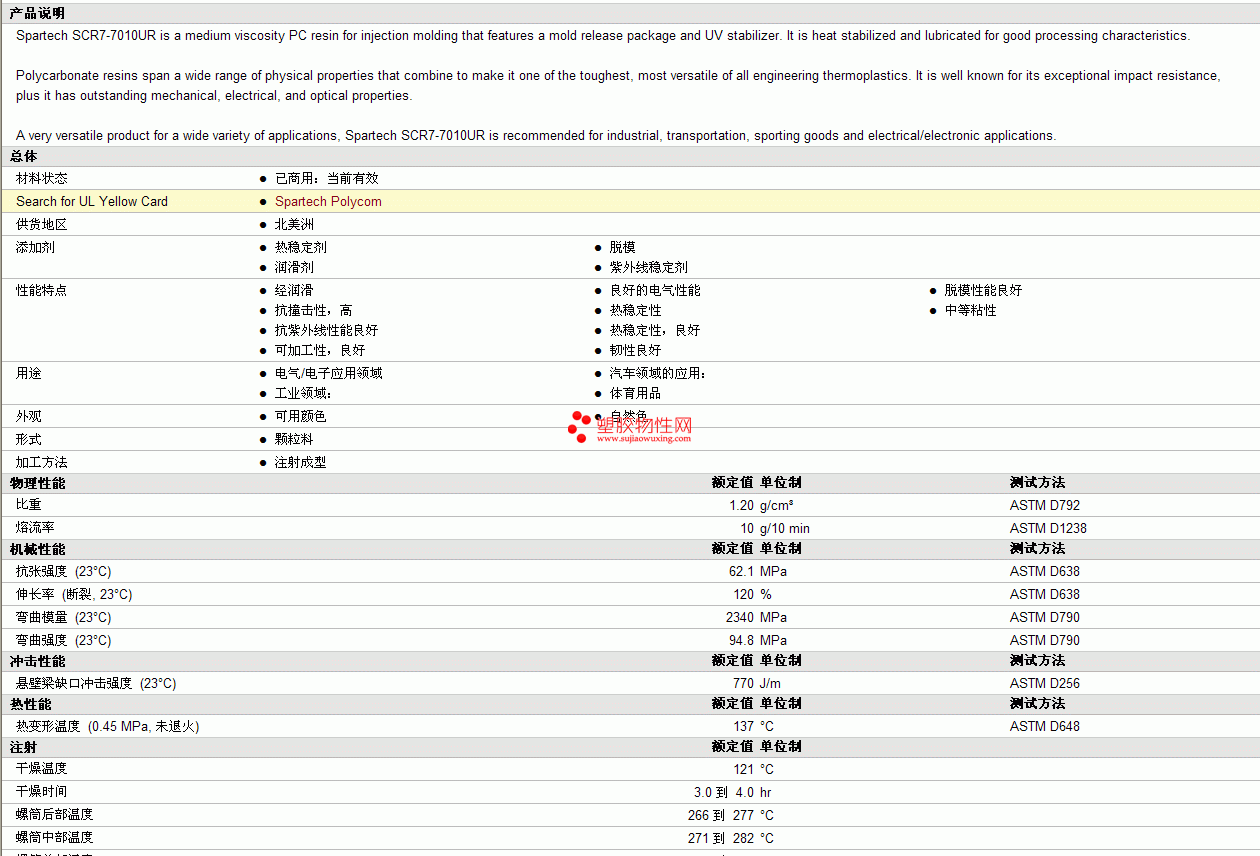Click the 热稳定剂 additive entry
Screen dimensions: 1260x856
(301, 247)
